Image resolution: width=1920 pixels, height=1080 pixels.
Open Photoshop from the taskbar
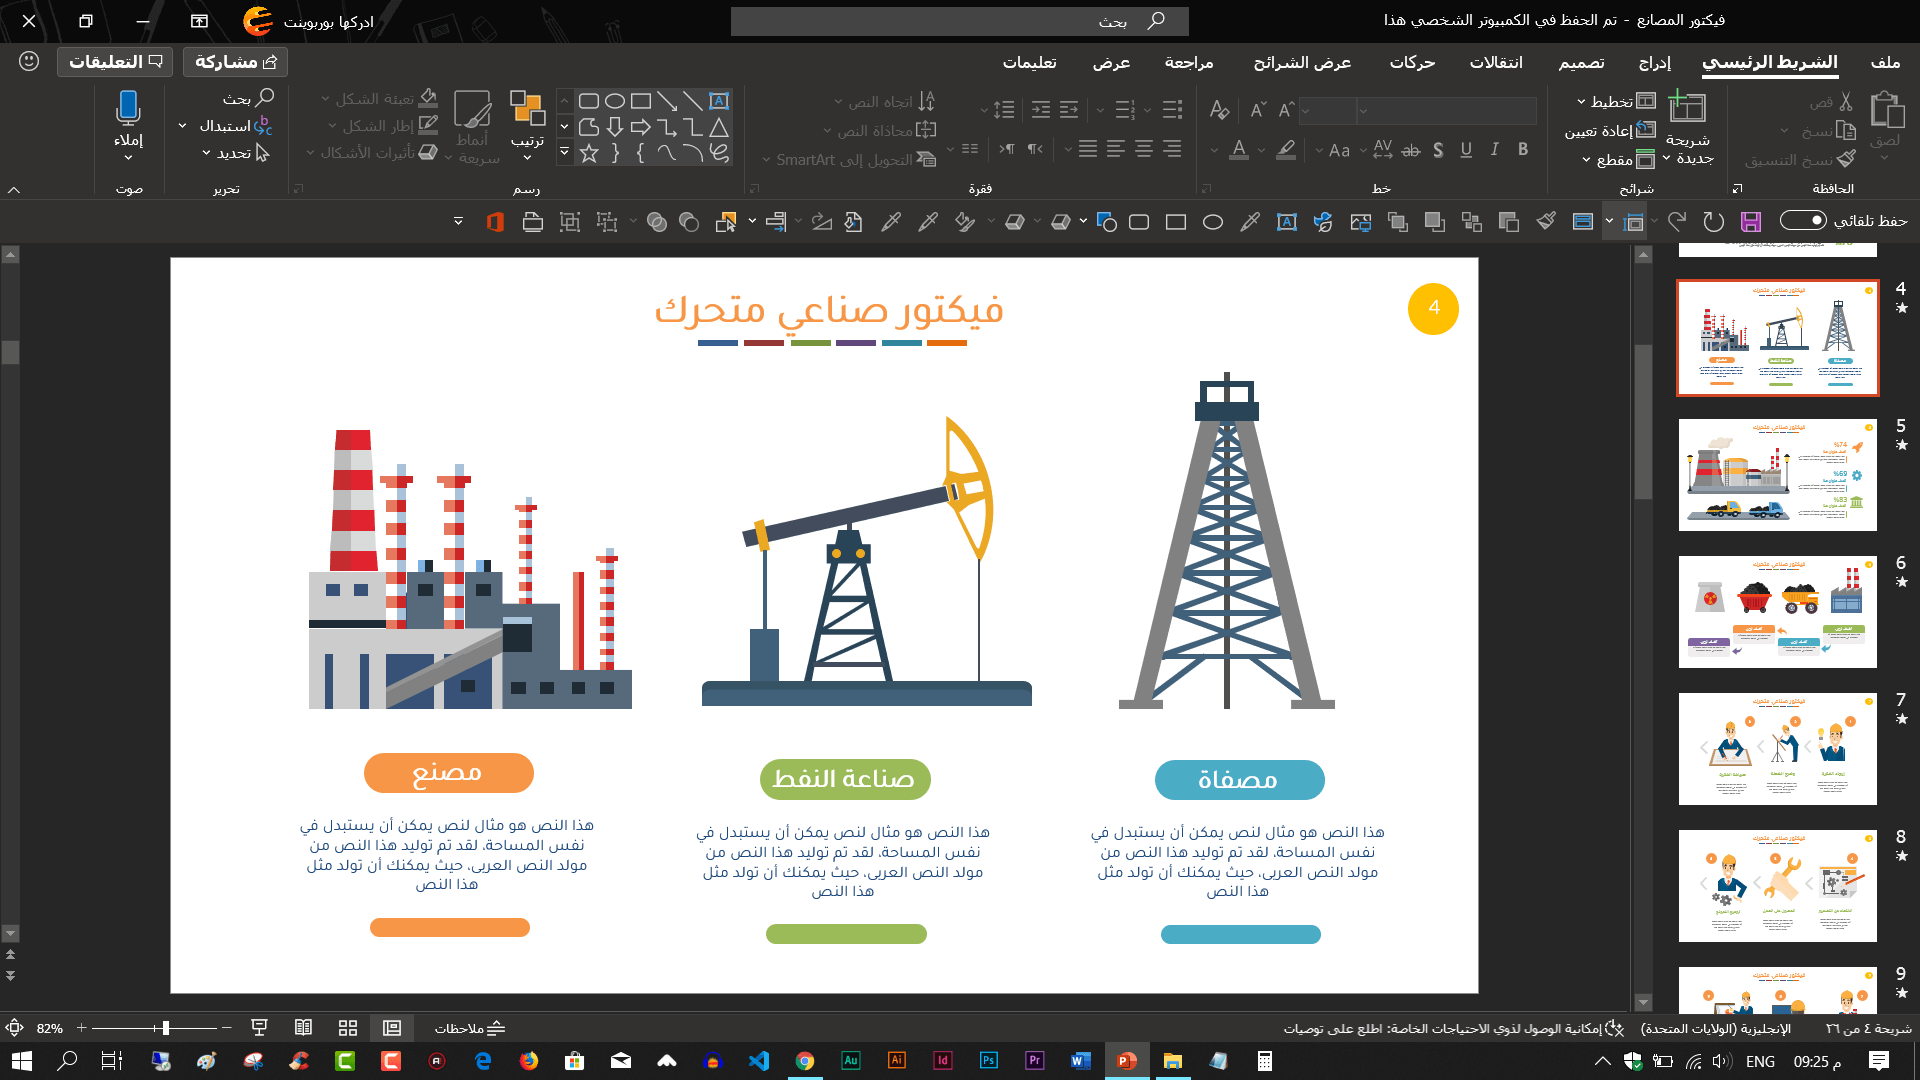coord(989,1061)
